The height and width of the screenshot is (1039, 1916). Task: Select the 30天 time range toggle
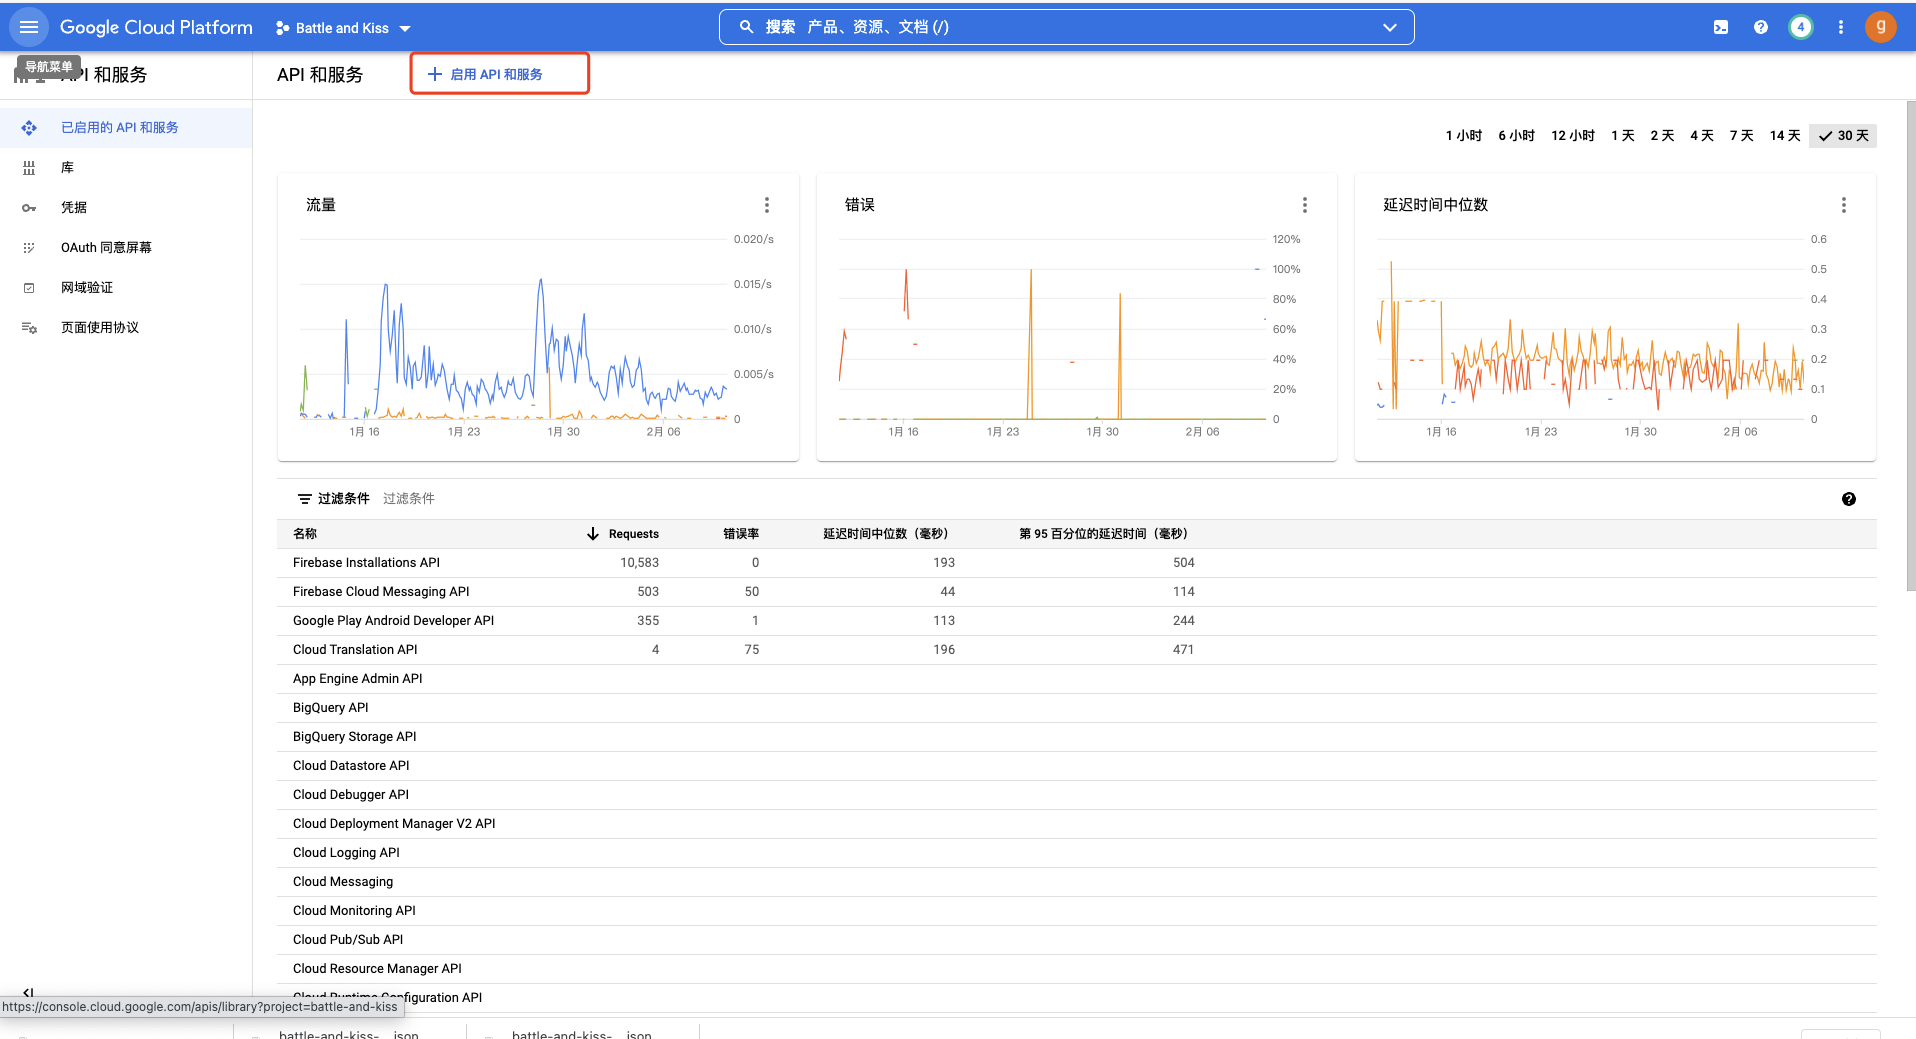coord(1842,135)
